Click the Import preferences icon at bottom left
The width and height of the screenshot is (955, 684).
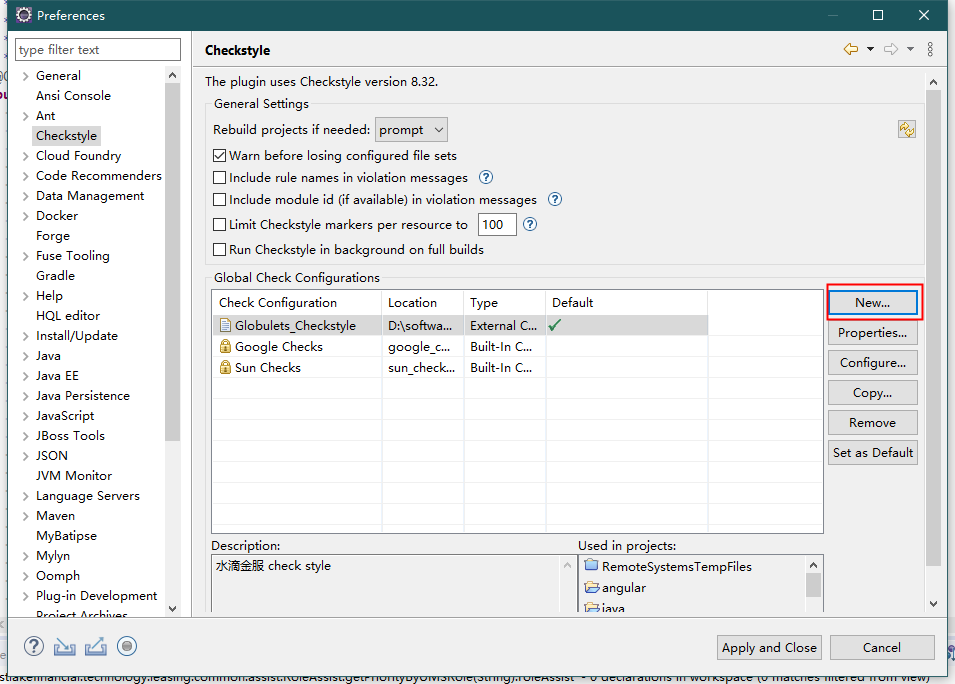coord(63,646)
